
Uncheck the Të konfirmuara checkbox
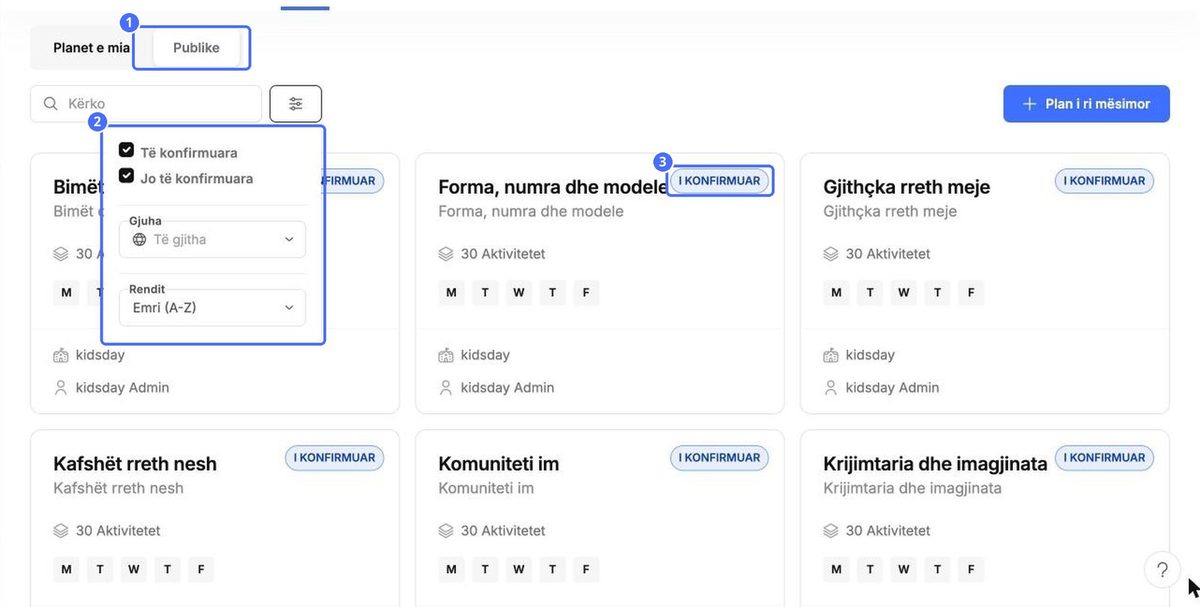pos(126,151)
